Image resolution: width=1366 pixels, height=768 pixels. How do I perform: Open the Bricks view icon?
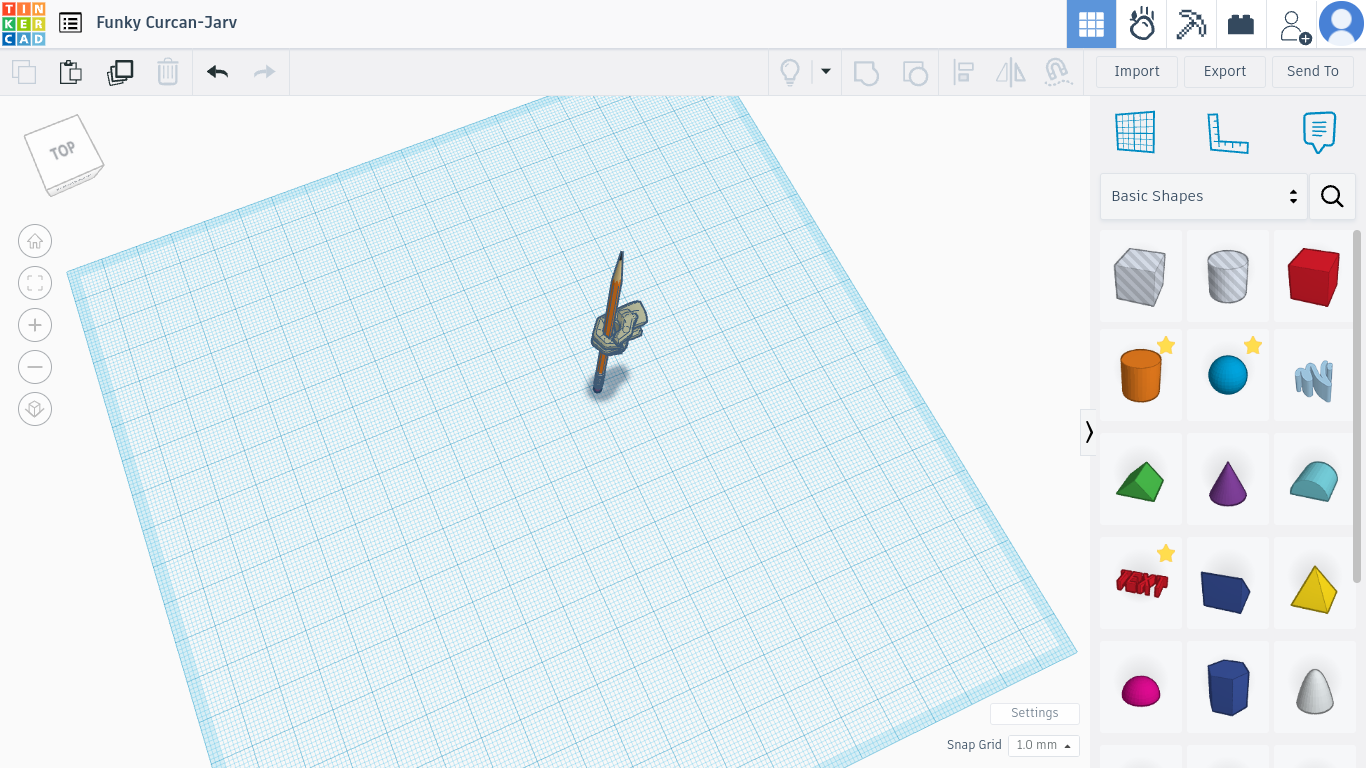point(1241,24)
